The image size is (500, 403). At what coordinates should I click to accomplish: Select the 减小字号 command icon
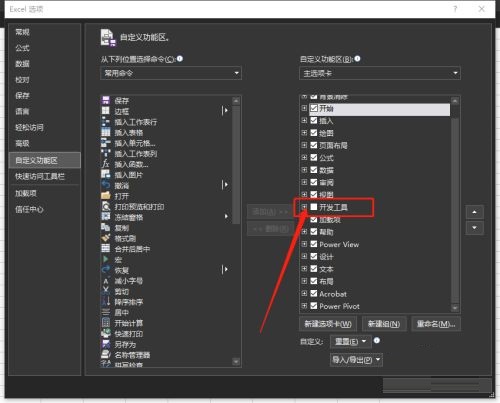106,281
